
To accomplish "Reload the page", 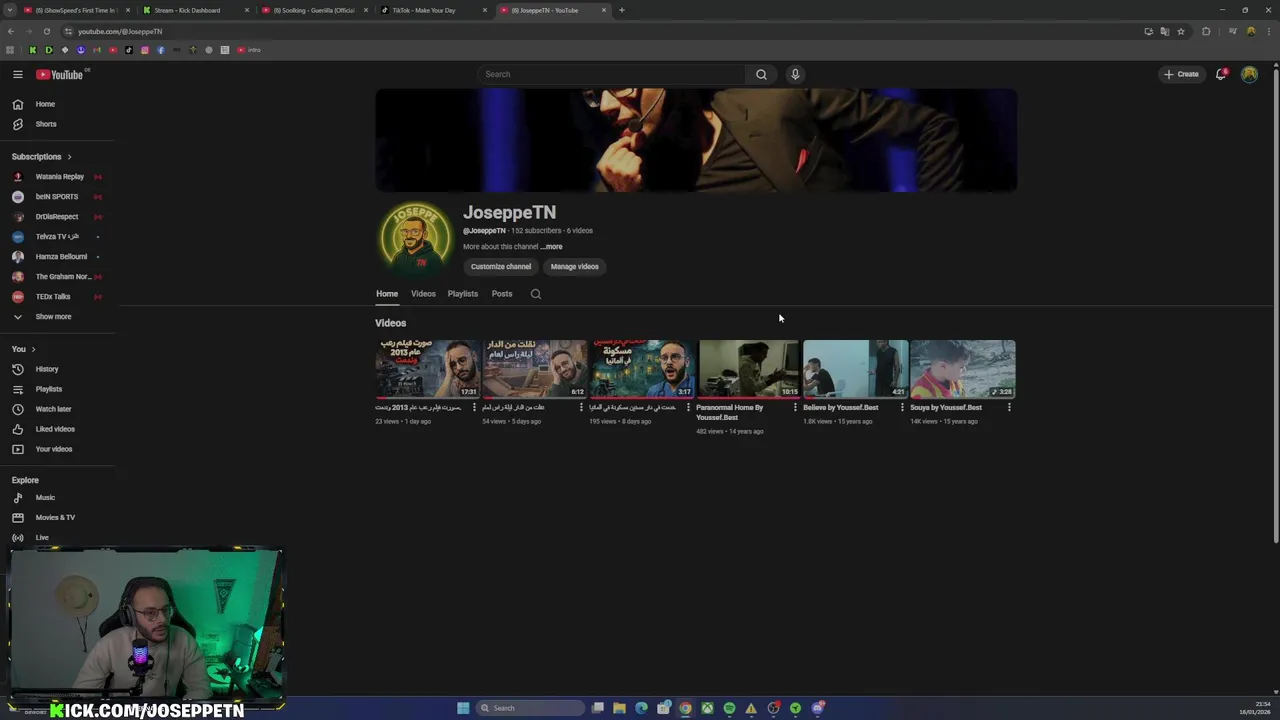I will [x=46, y=31].
